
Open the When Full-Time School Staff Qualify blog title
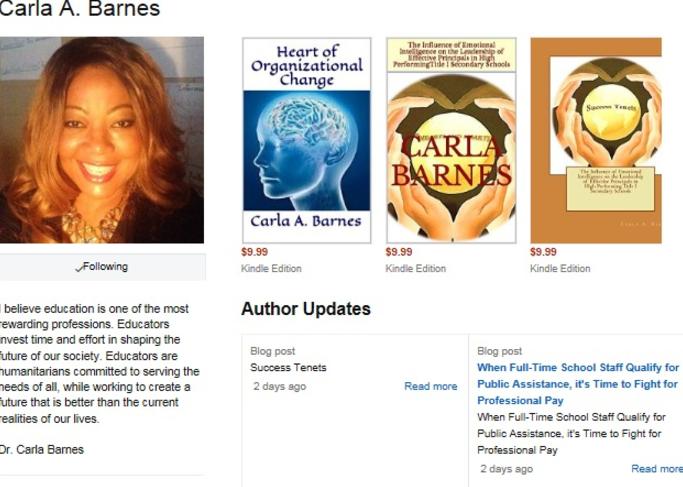tap(578, 384)
